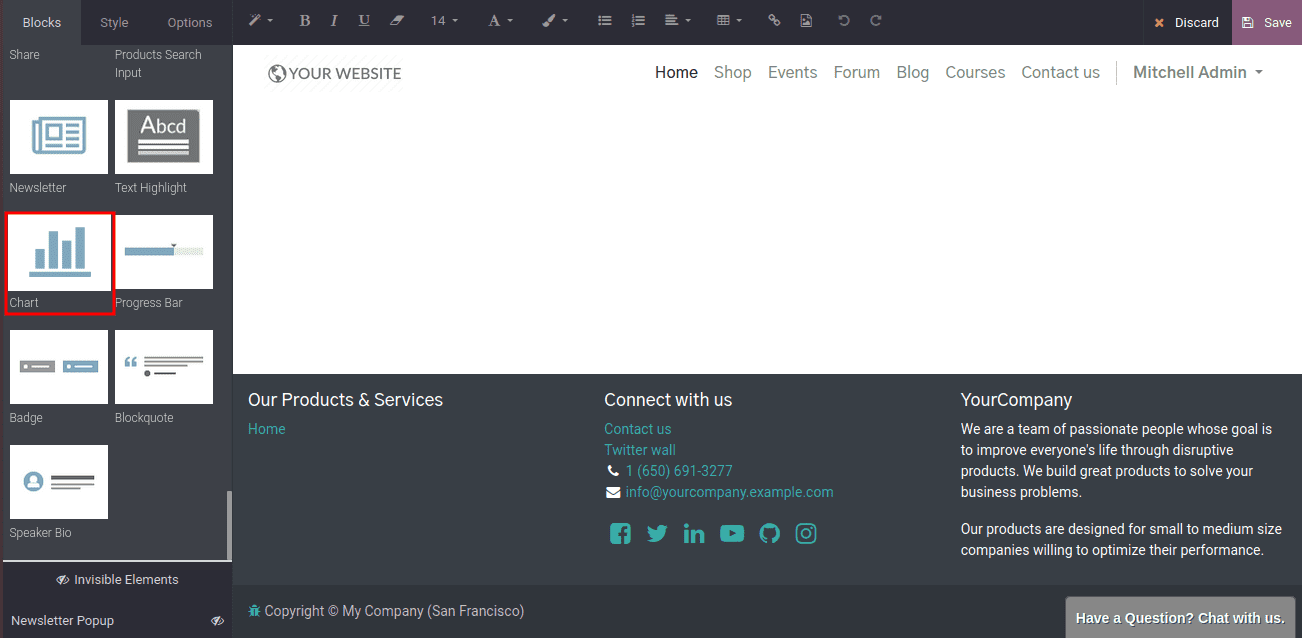The width and height of the screenshot is (1302, 638).
Task: Click the sidebar blocks scrollbar
Action: tap(229, 526)
